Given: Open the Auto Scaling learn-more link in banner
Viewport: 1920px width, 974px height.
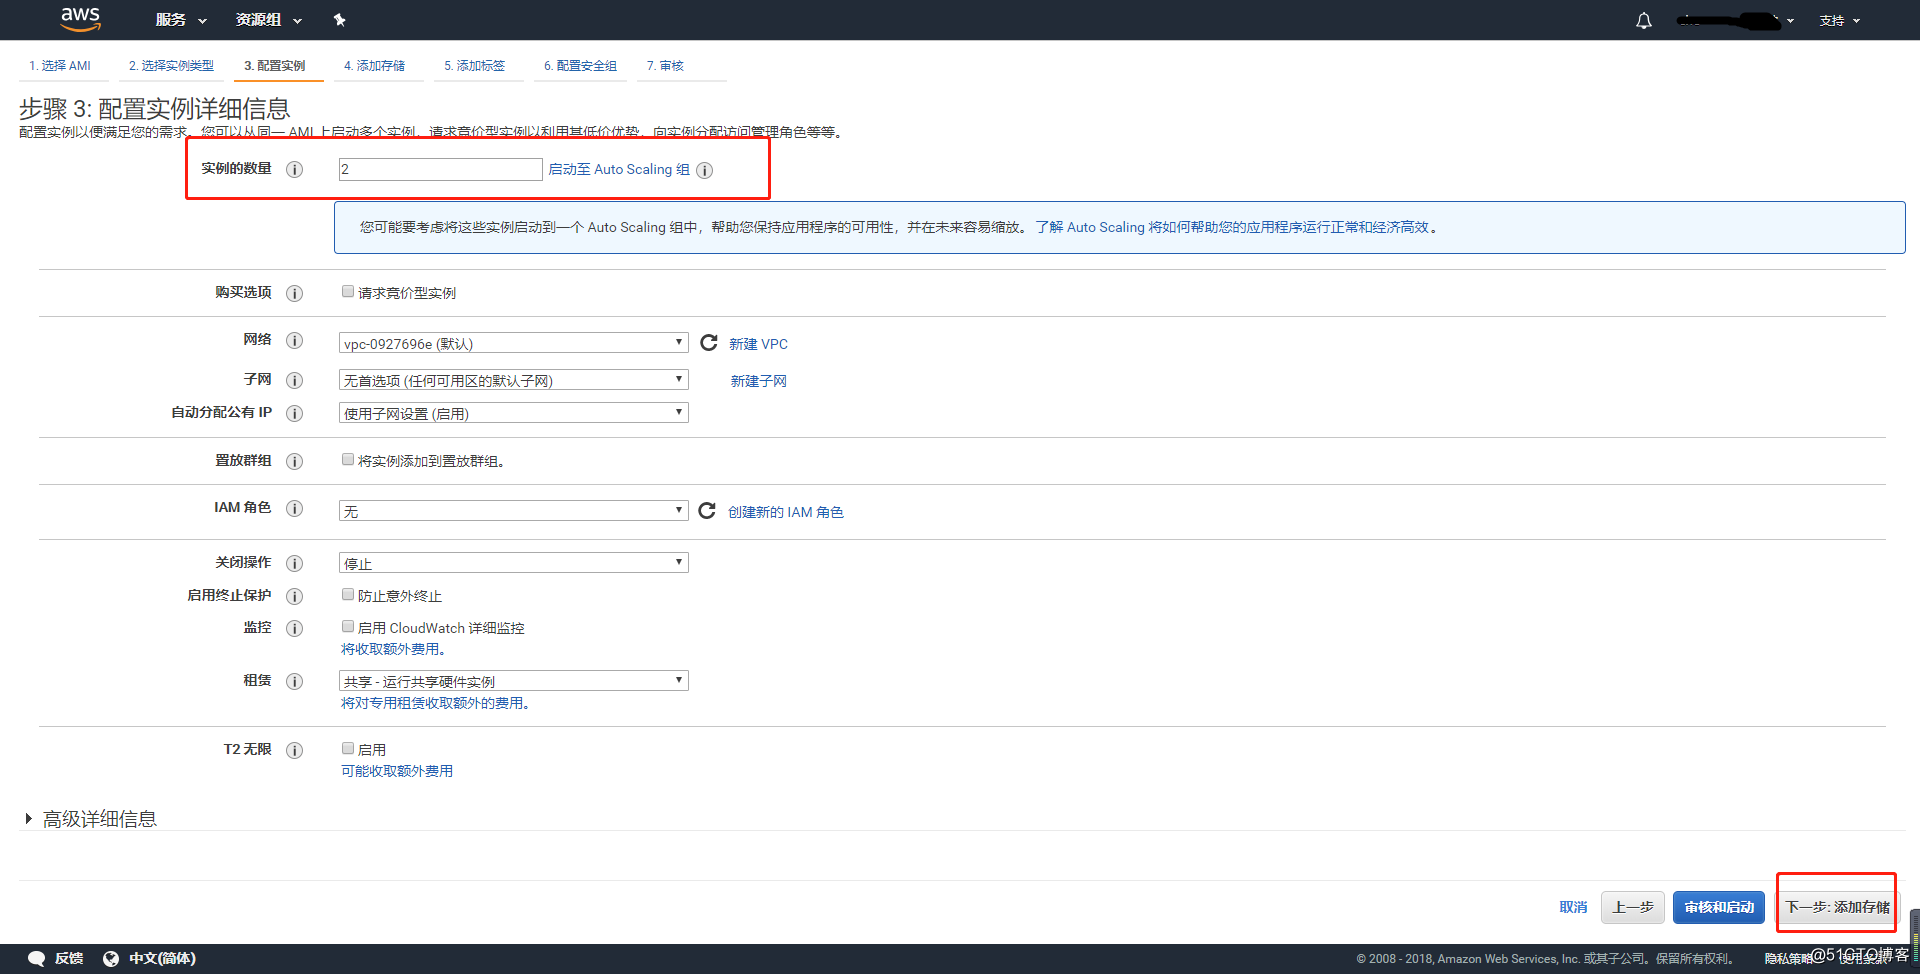Looking at the screenshot, I should click(x=1233, y=227).
